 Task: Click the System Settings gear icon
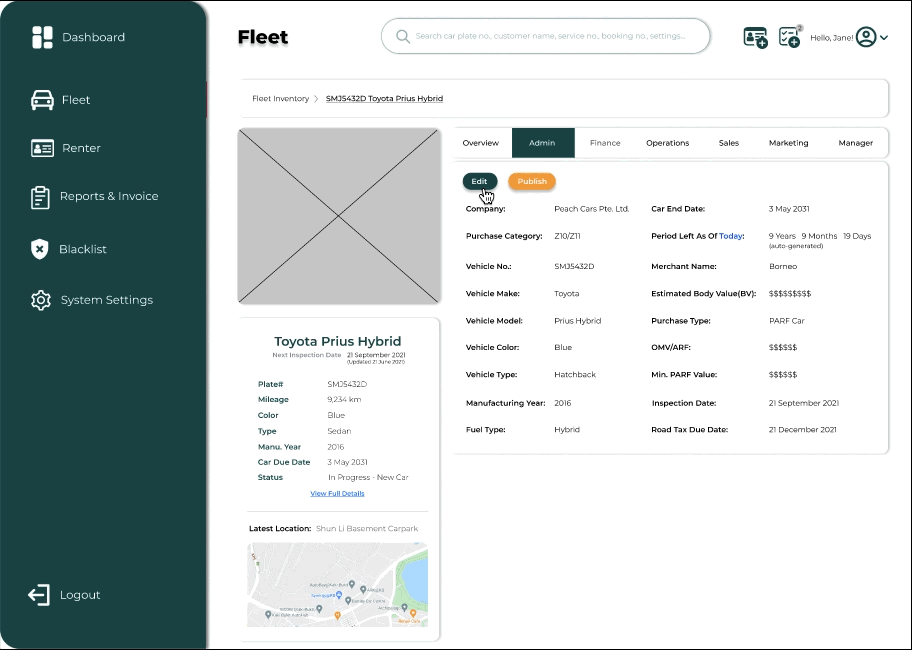coord(41,300)
